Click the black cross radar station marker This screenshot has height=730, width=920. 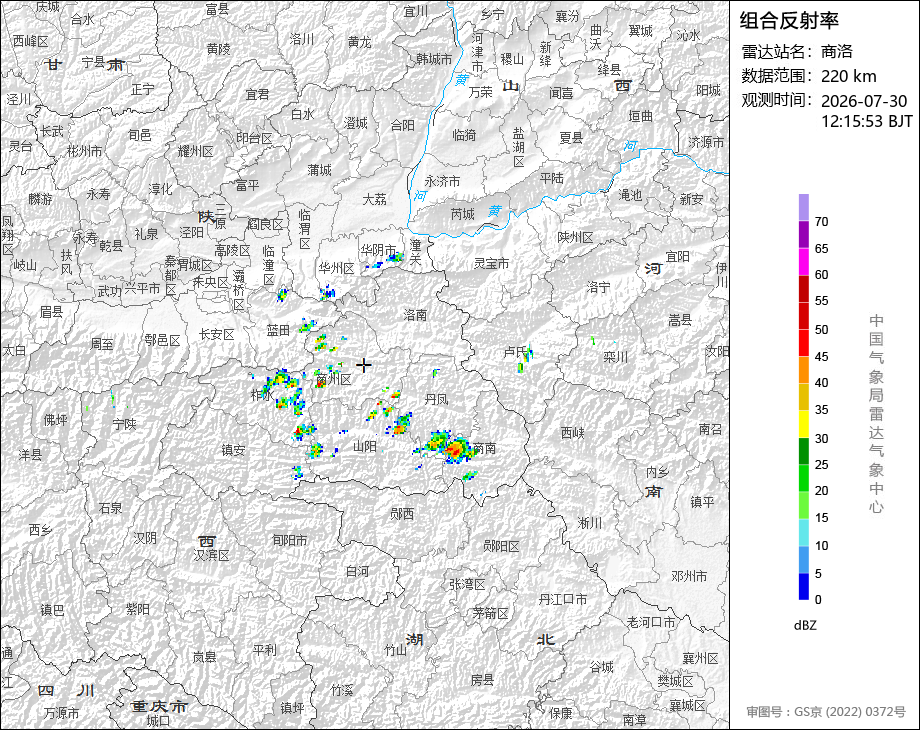(x=364, y=365)
